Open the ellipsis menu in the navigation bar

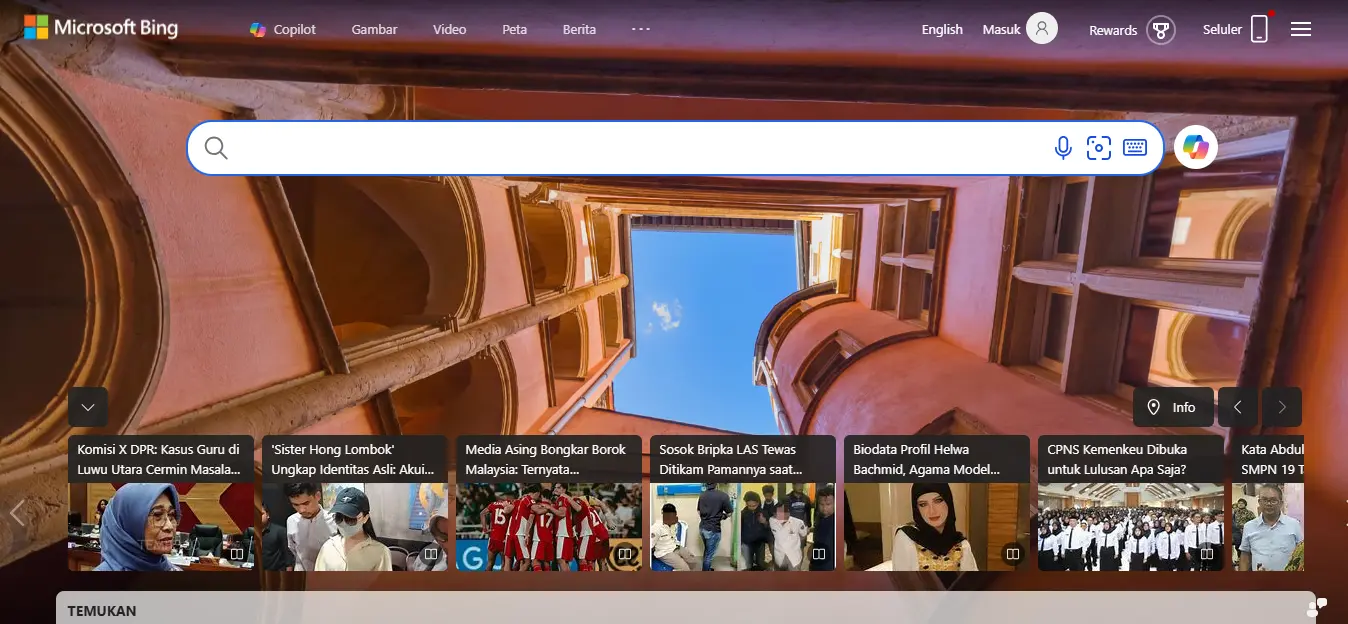640,29
